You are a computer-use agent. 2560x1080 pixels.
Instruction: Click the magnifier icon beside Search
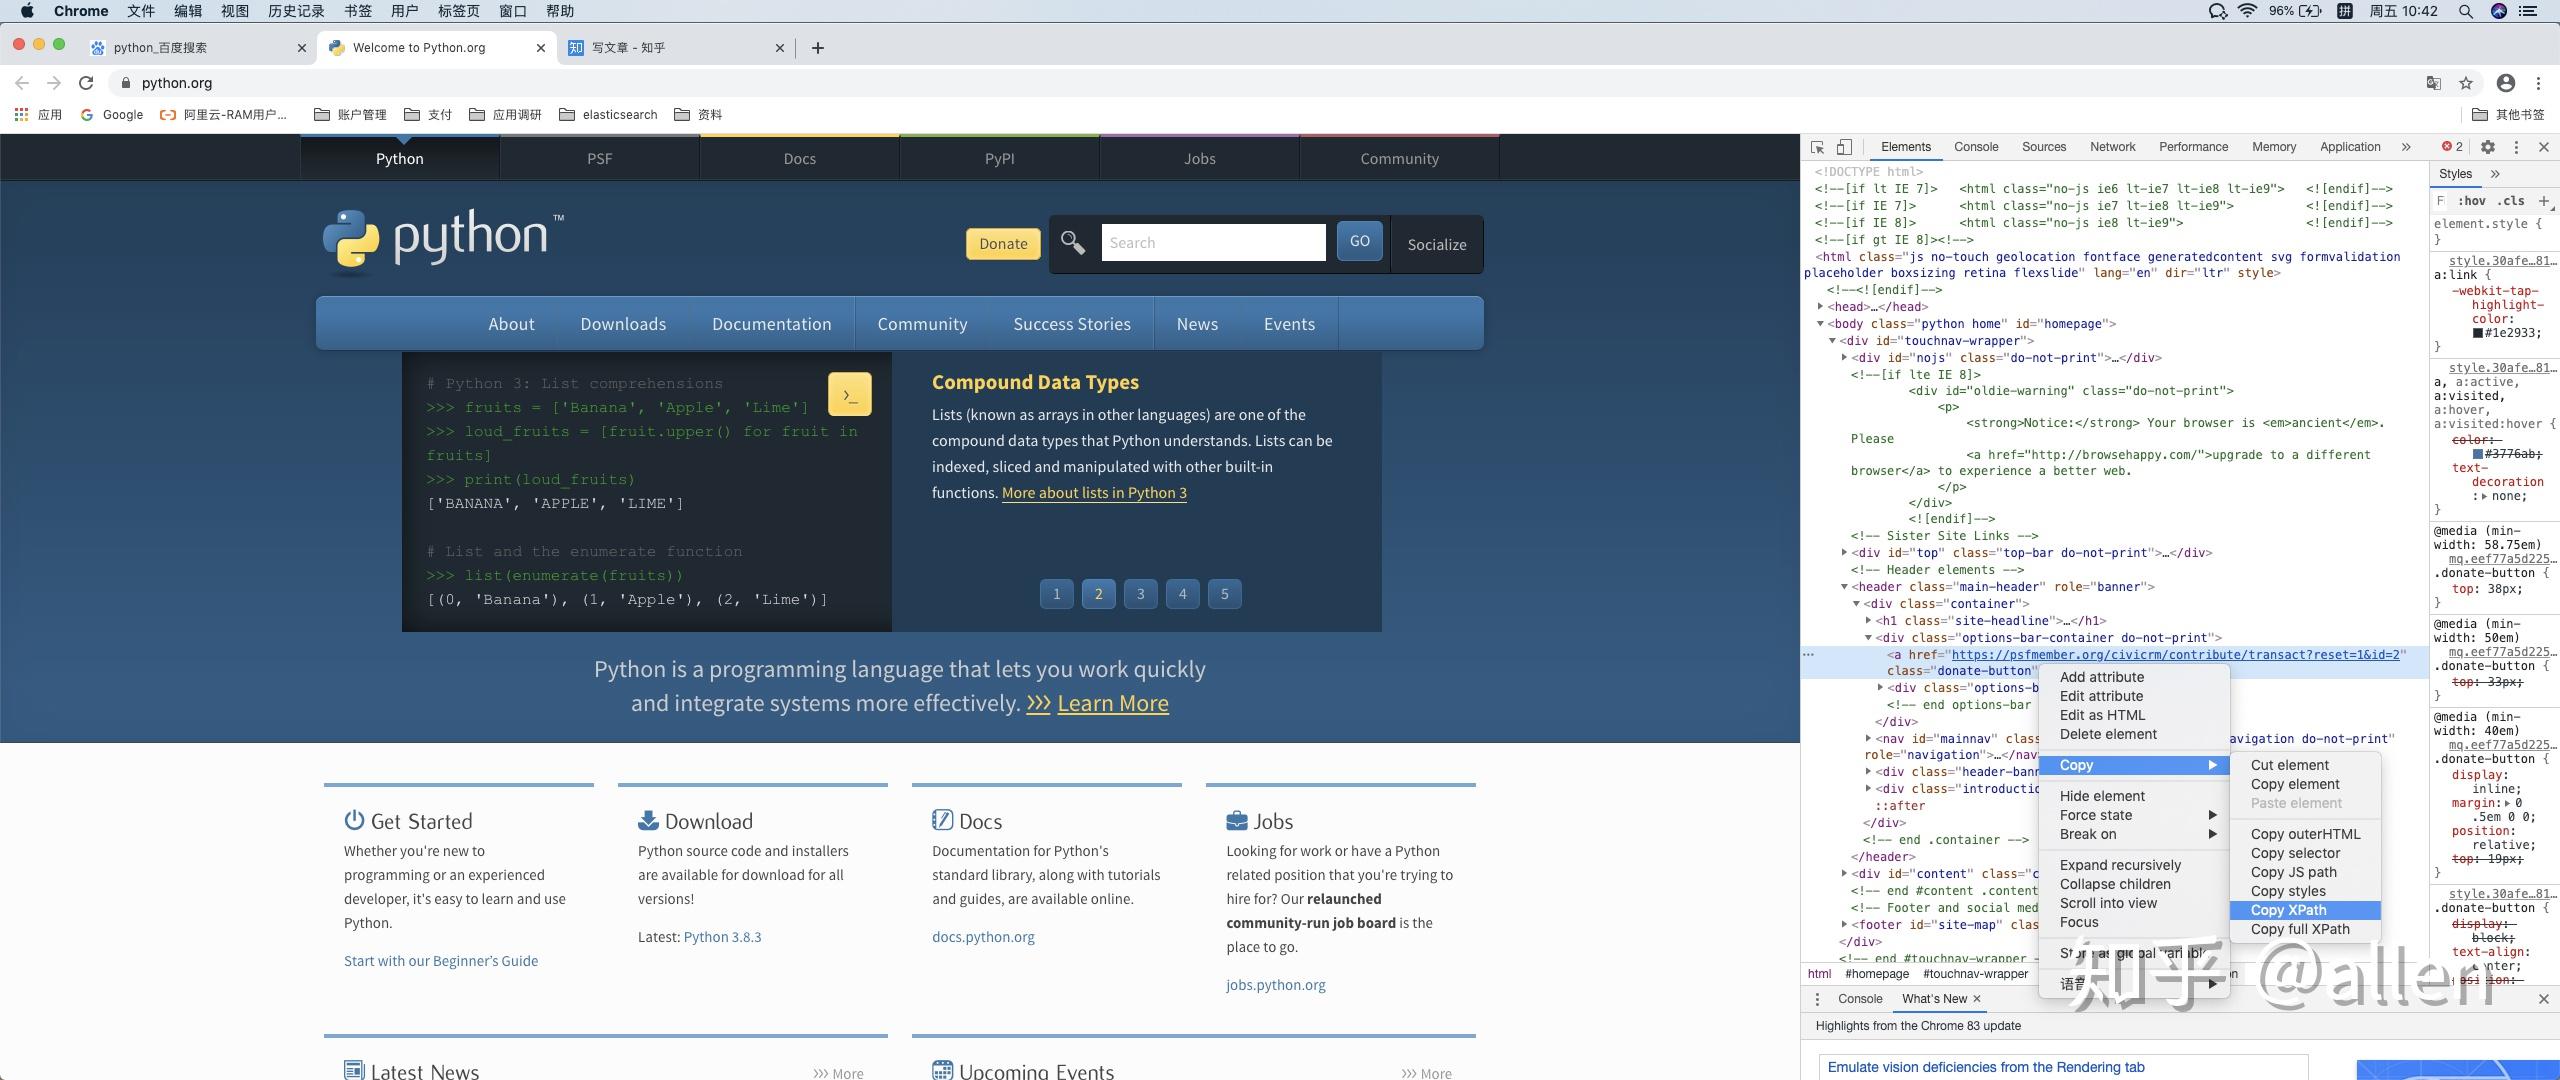coord(1073,243)
